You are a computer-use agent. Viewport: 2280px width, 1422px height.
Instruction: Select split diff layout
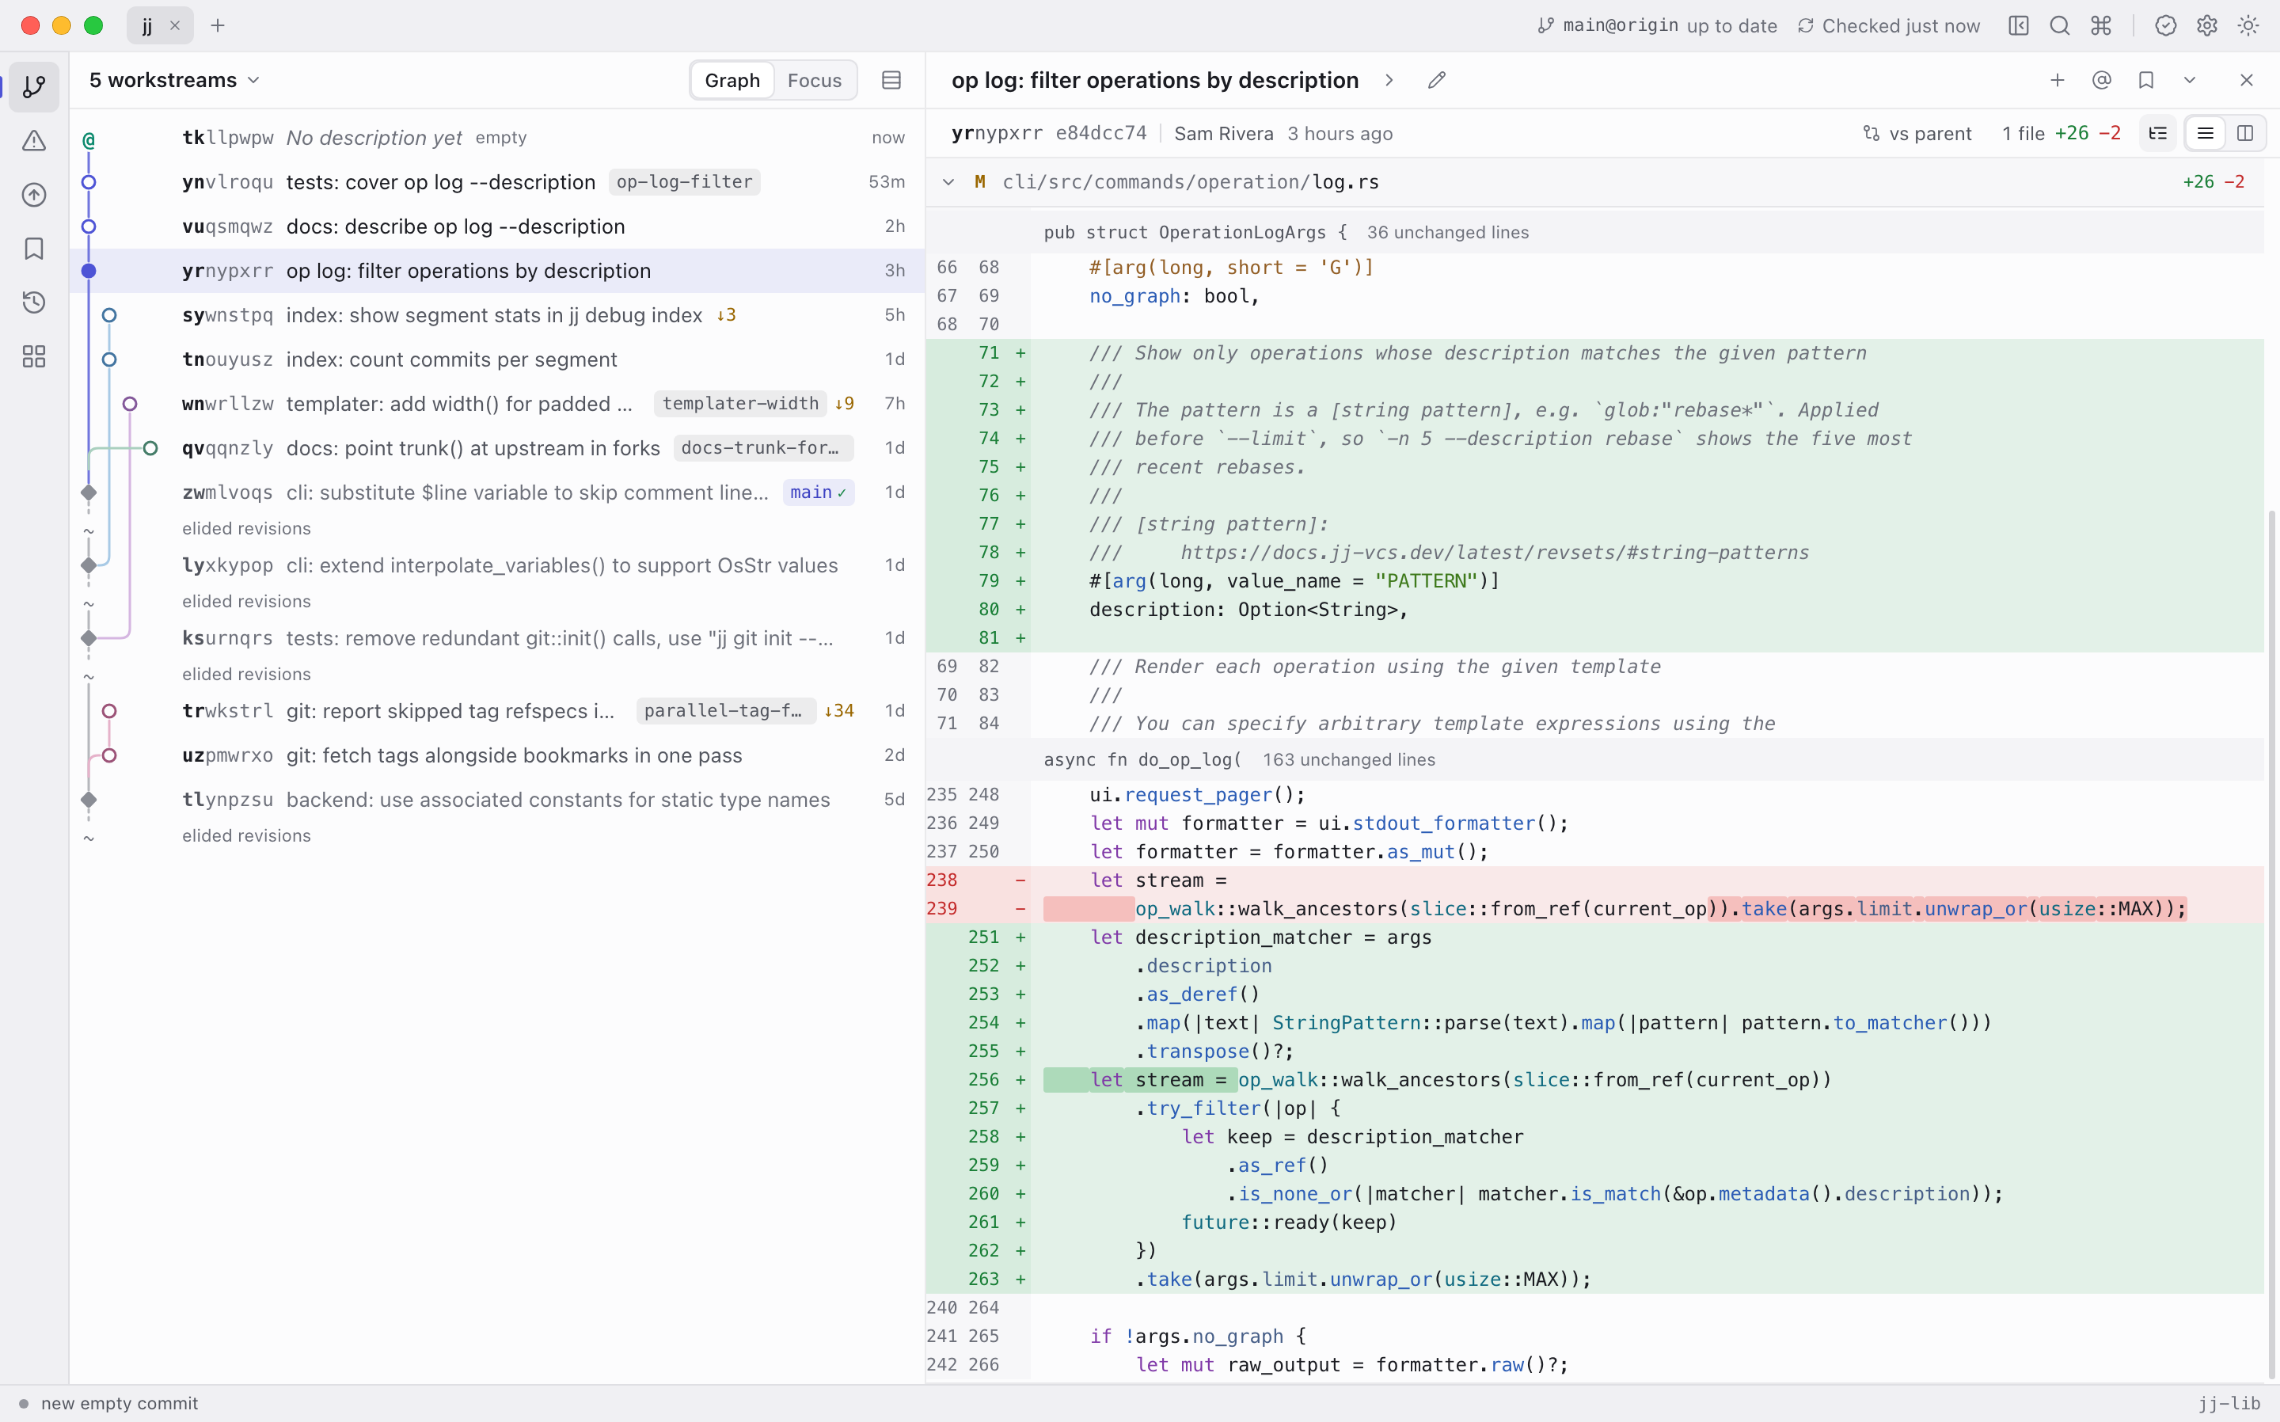point(2245,134)
